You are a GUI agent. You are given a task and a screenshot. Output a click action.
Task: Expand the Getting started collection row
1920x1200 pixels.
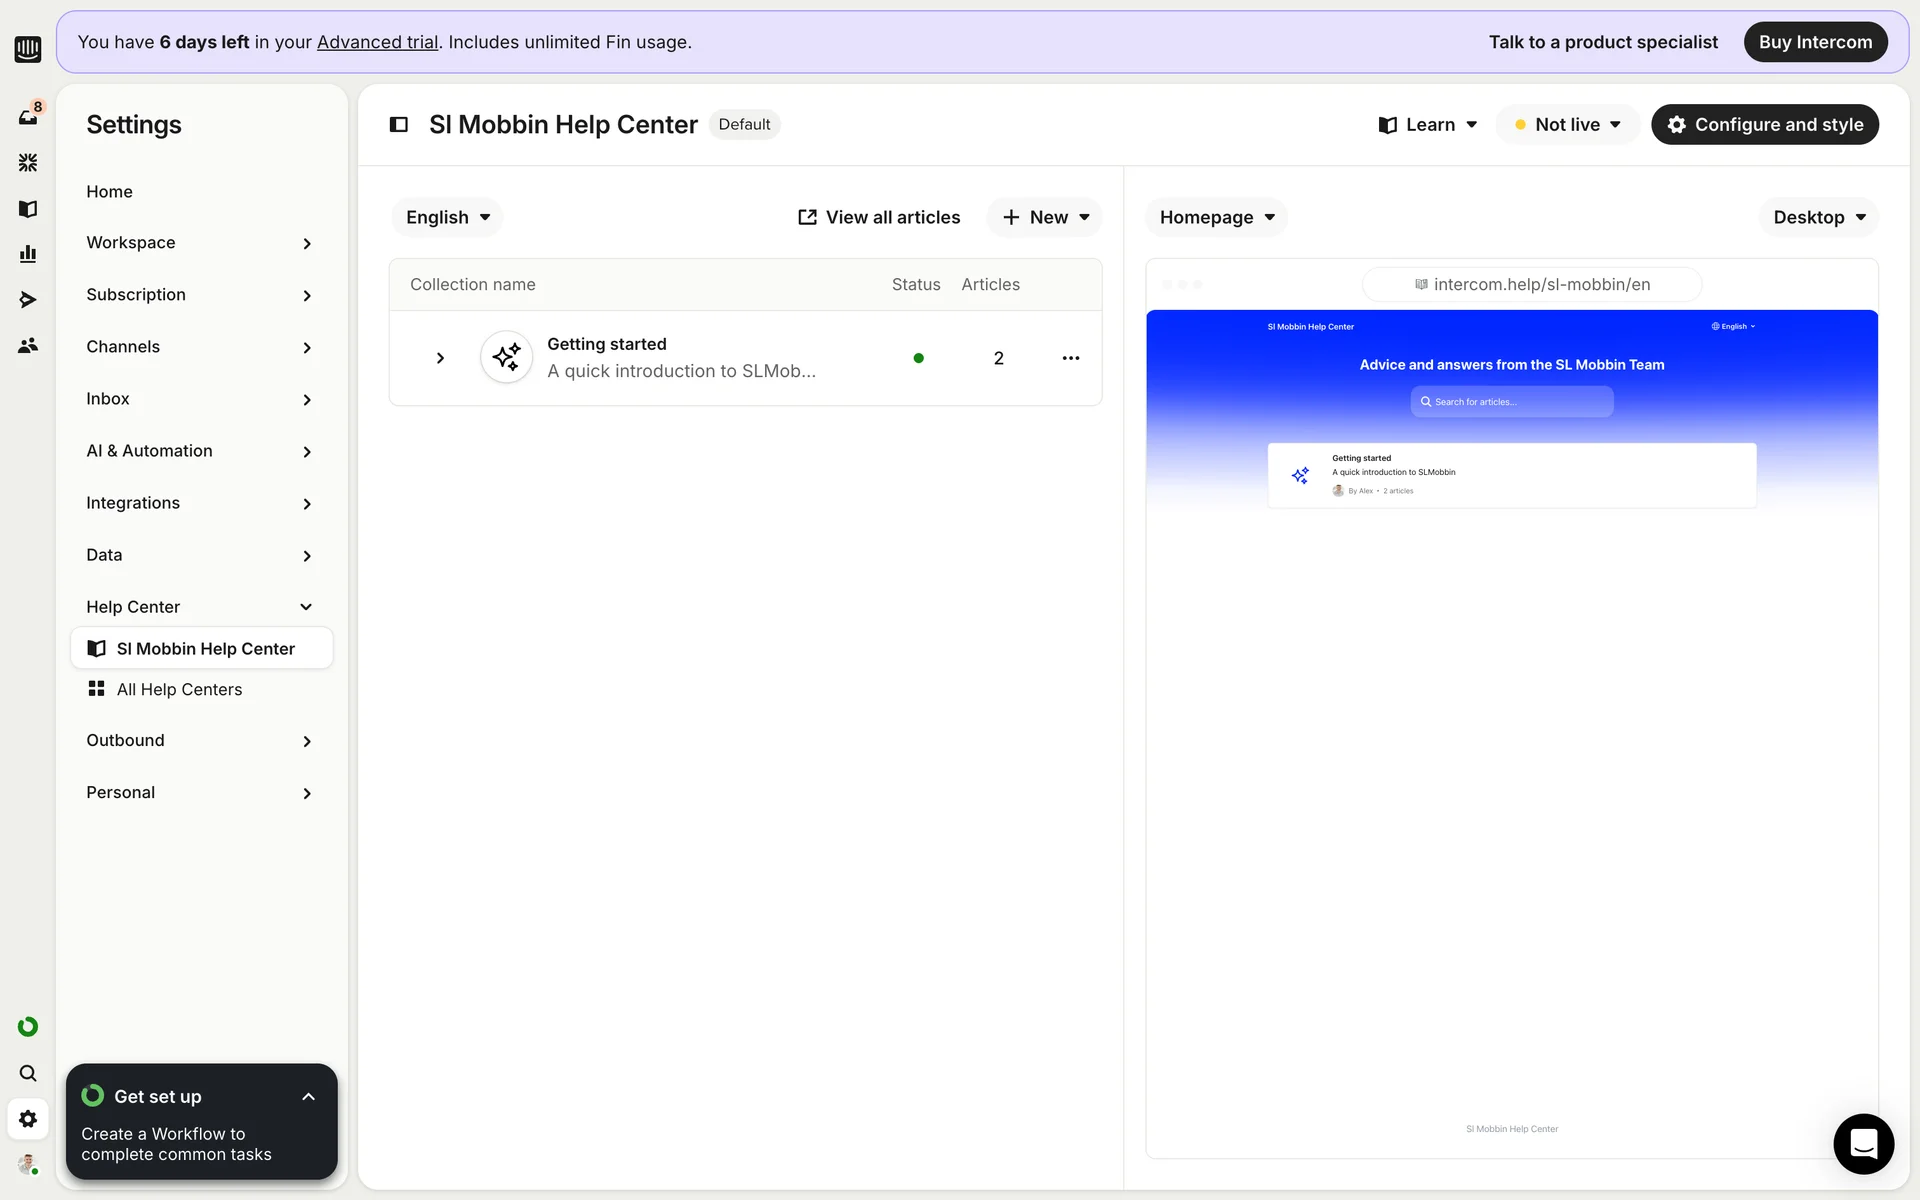tap(440, 358)
